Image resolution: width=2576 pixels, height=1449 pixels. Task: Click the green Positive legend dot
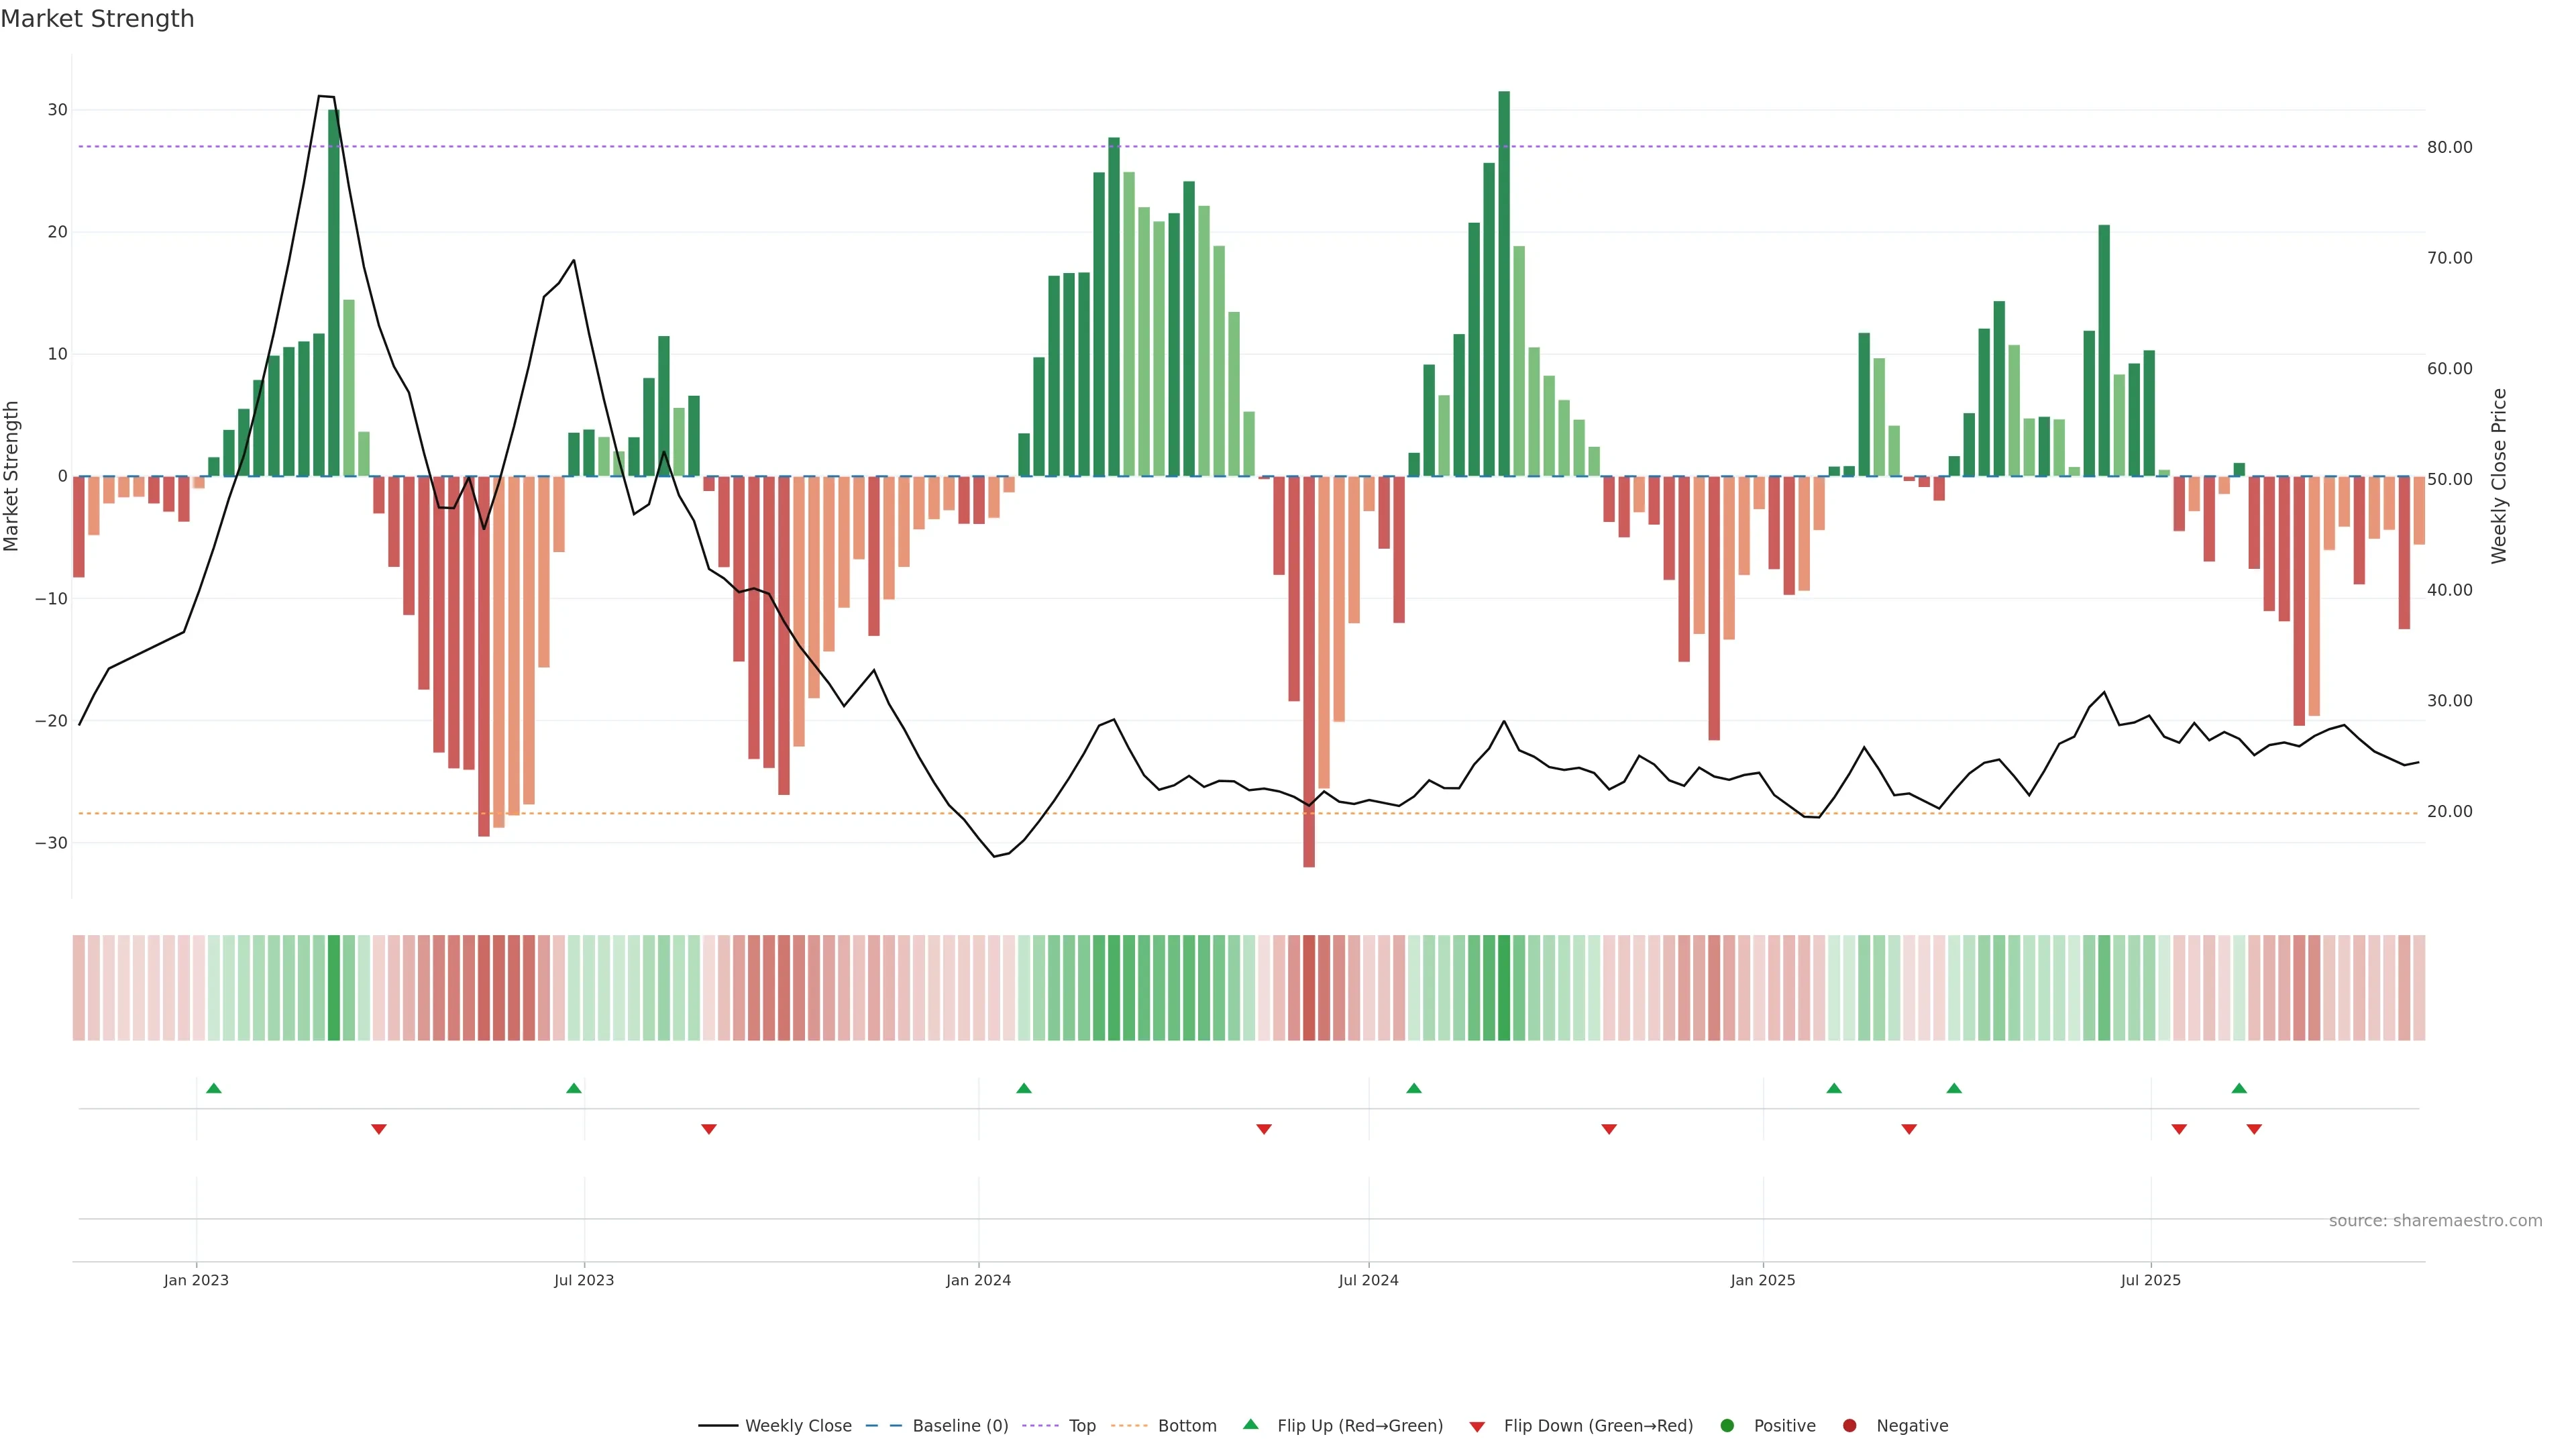point(1727,1426)
